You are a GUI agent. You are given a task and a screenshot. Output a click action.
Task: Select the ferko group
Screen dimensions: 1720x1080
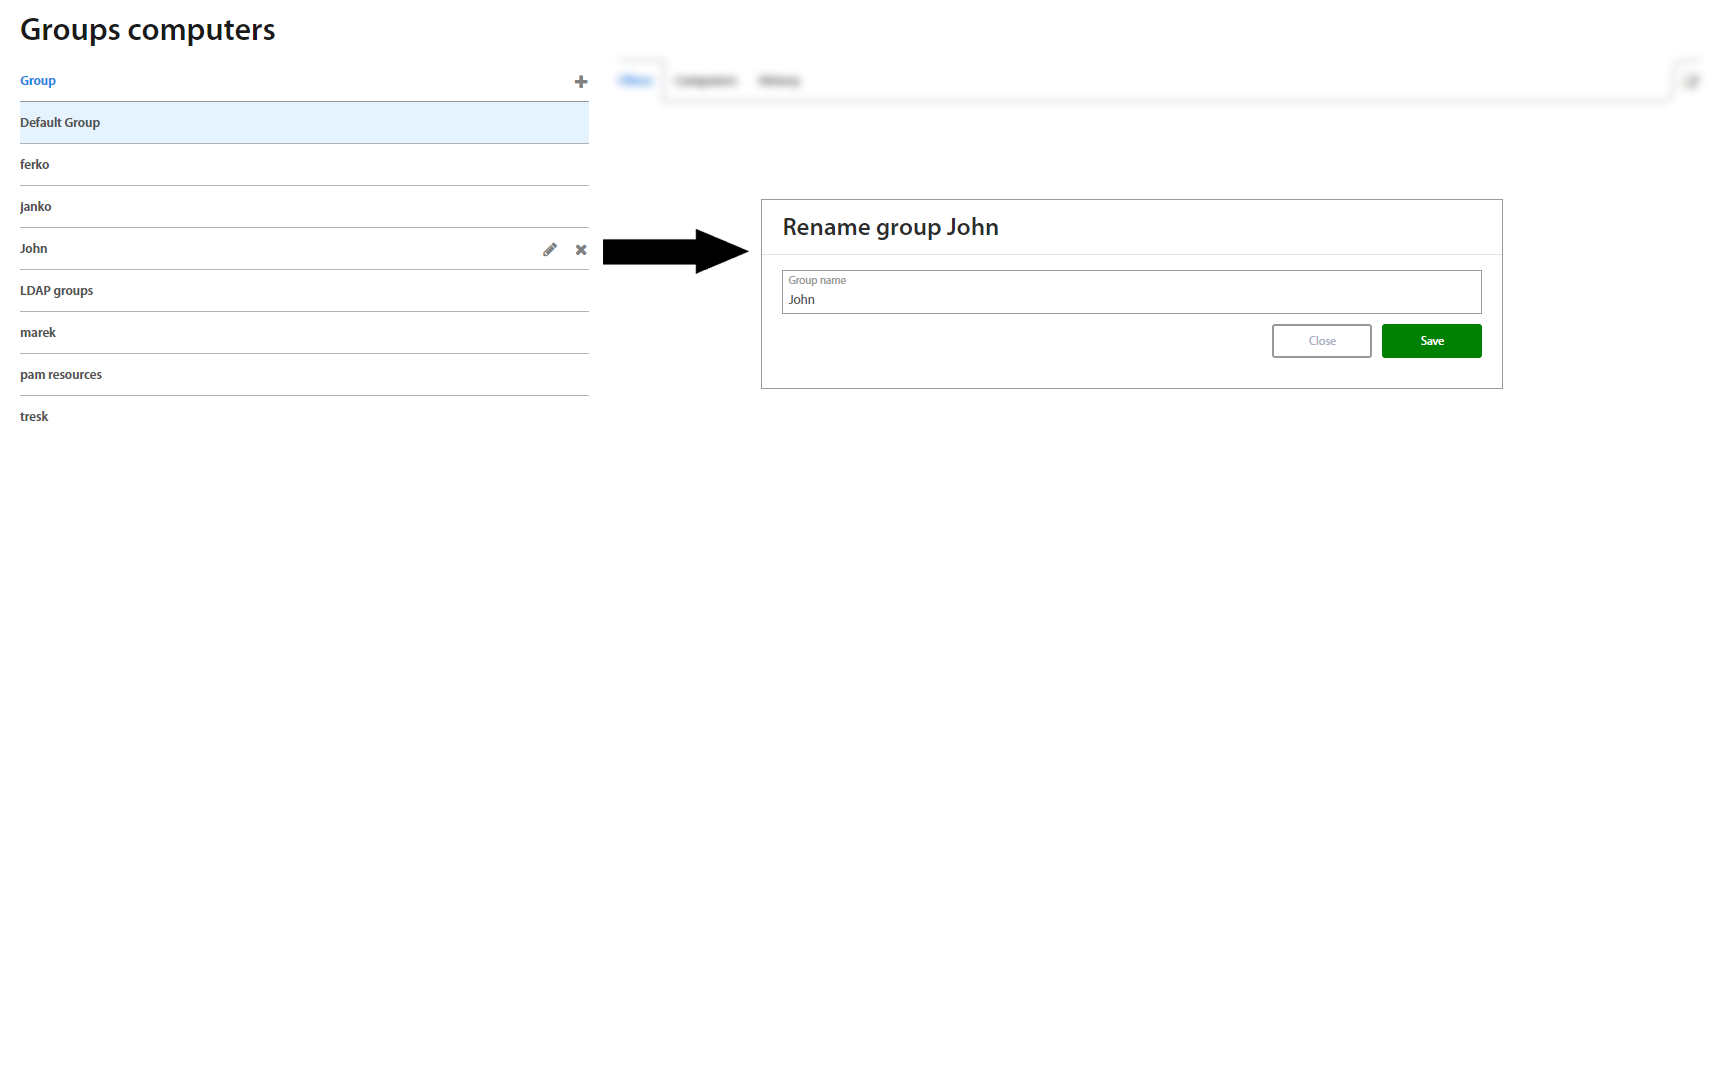35,165
